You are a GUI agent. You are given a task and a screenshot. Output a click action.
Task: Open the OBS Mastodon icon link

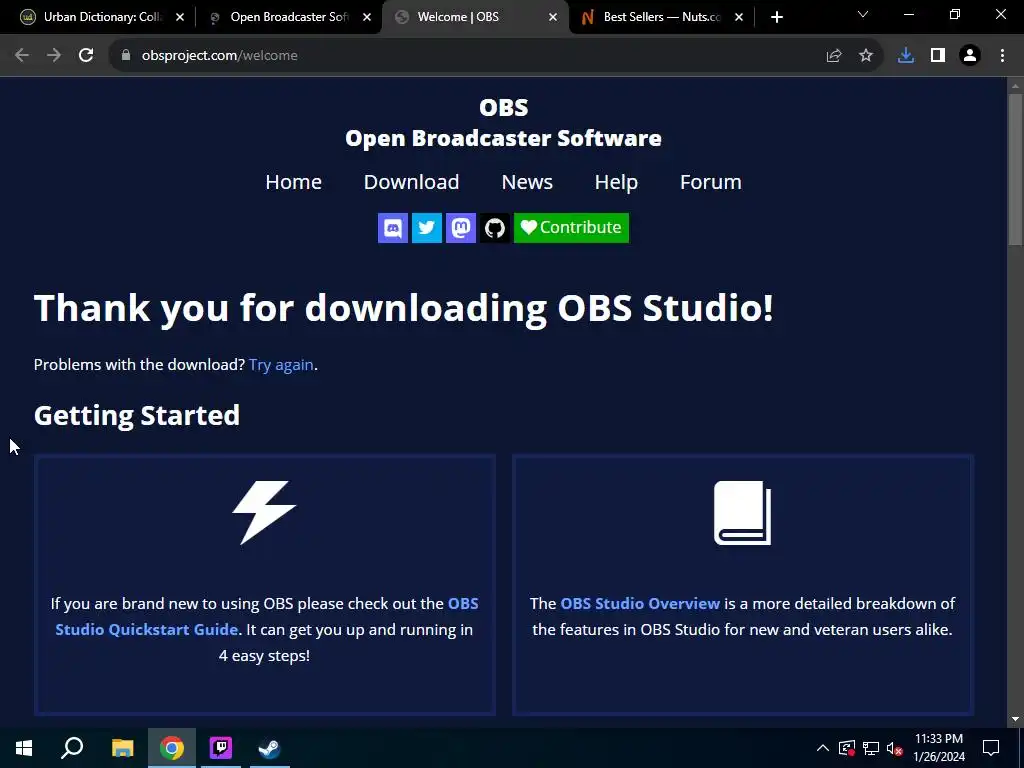click(x=460, y=228)
